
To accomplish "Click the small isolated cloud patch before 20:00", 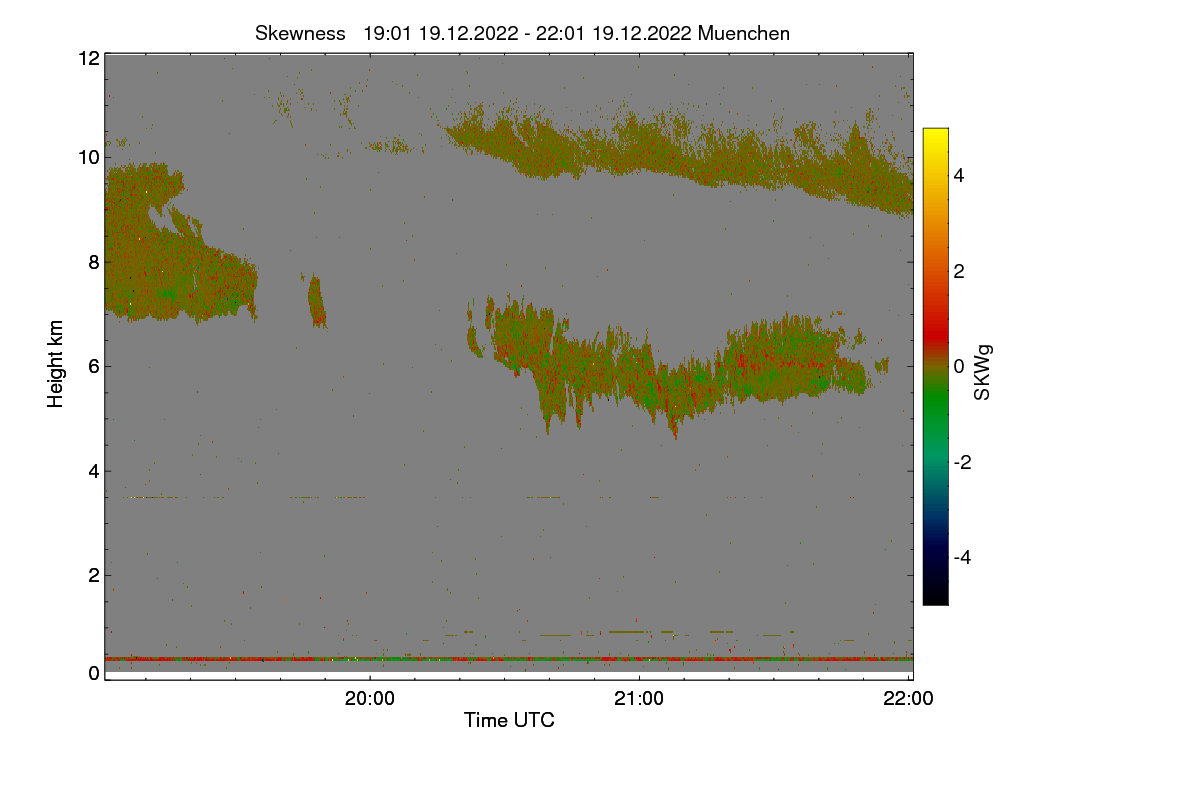I will (317, 302).
